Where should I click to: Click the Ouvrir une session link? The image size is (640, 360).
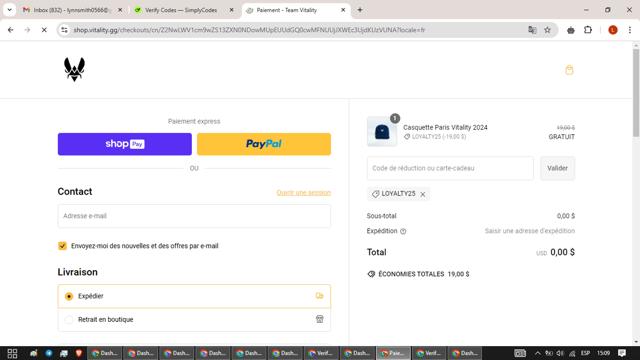tap(303, 193)
